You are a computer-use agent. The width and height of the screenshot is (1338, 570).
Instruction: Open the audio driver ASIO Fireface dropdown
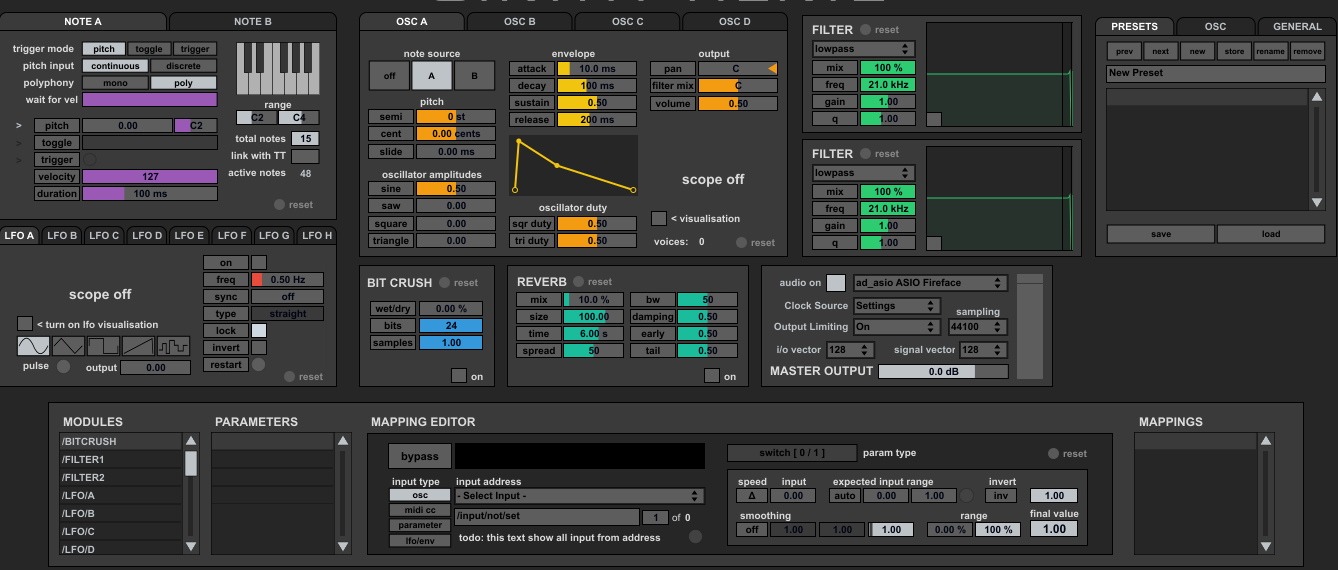pyautogui.click(x=929, y=283)
